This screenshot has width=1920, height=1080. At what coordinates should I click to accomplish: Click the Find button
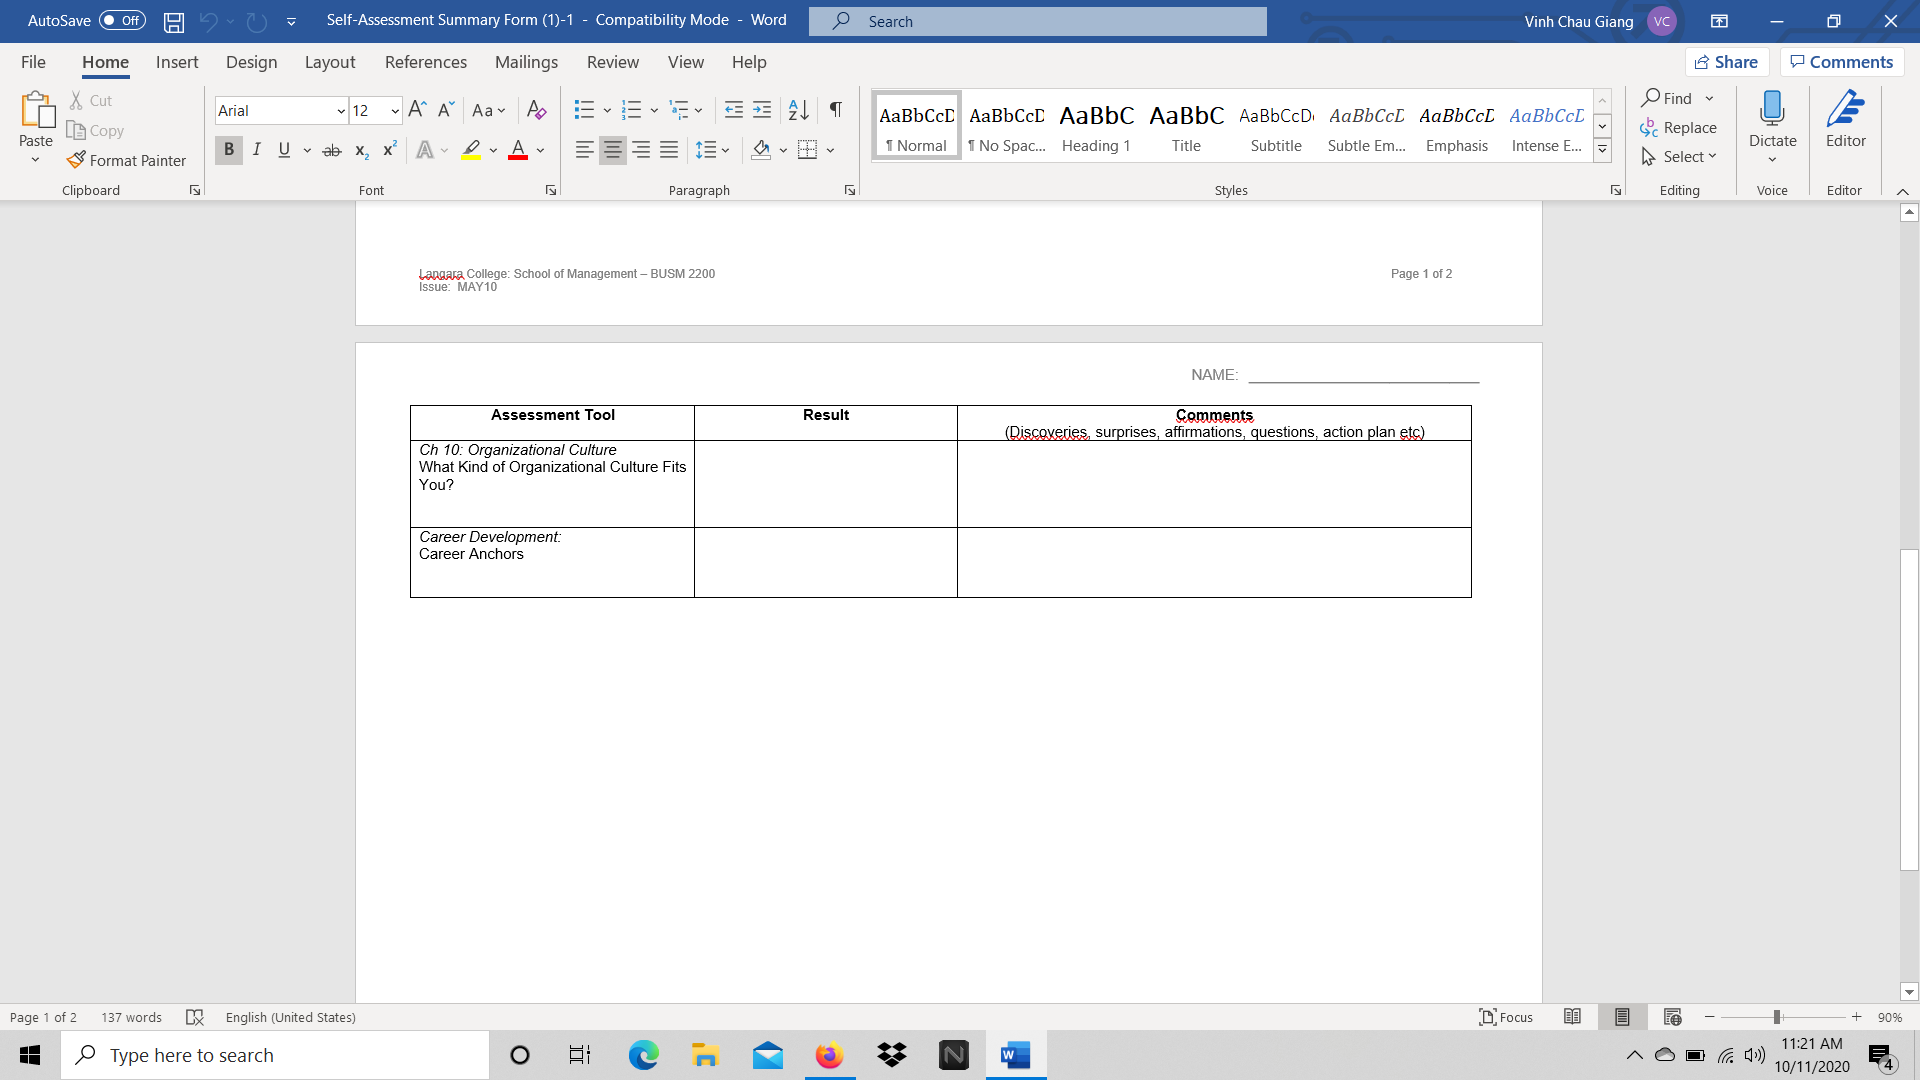(x=1667, y=98)
